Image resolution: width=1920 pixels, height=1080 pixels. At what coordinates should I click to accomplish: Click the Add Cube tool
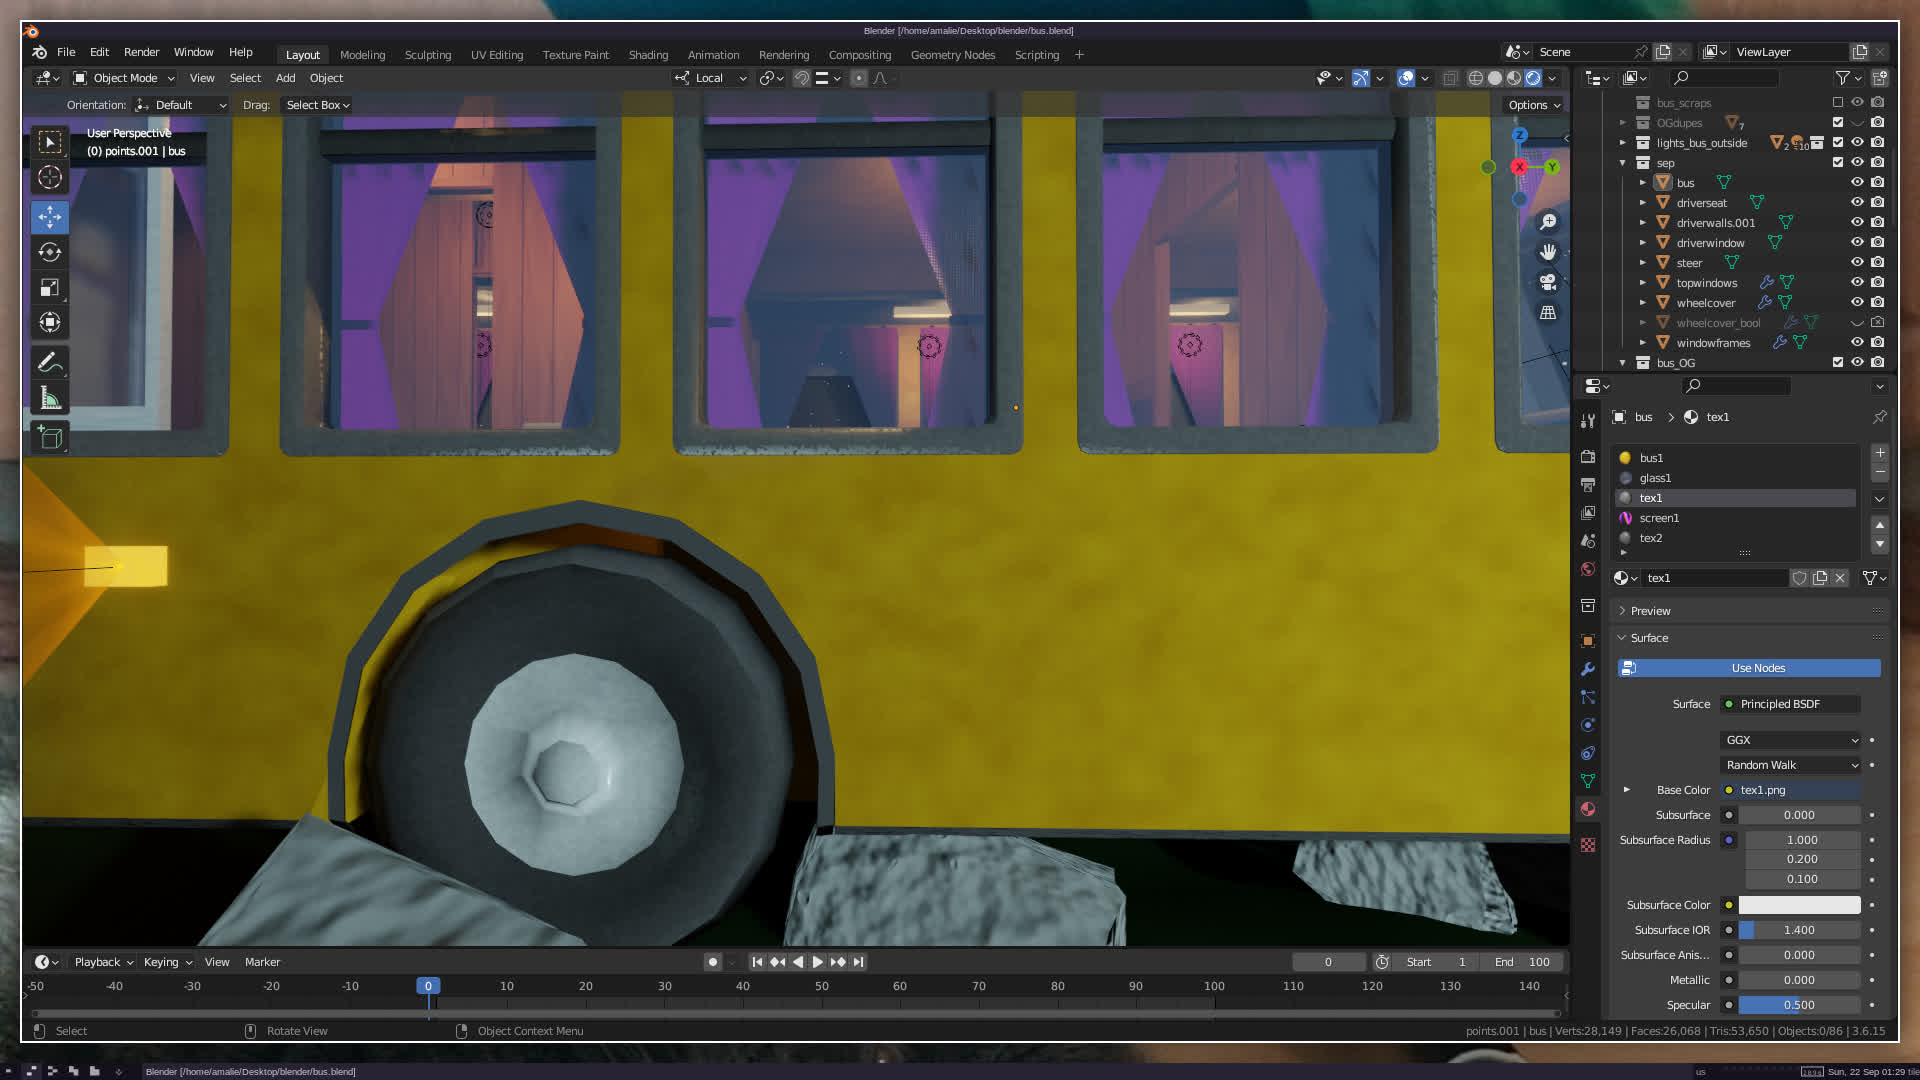coord(50,437)
